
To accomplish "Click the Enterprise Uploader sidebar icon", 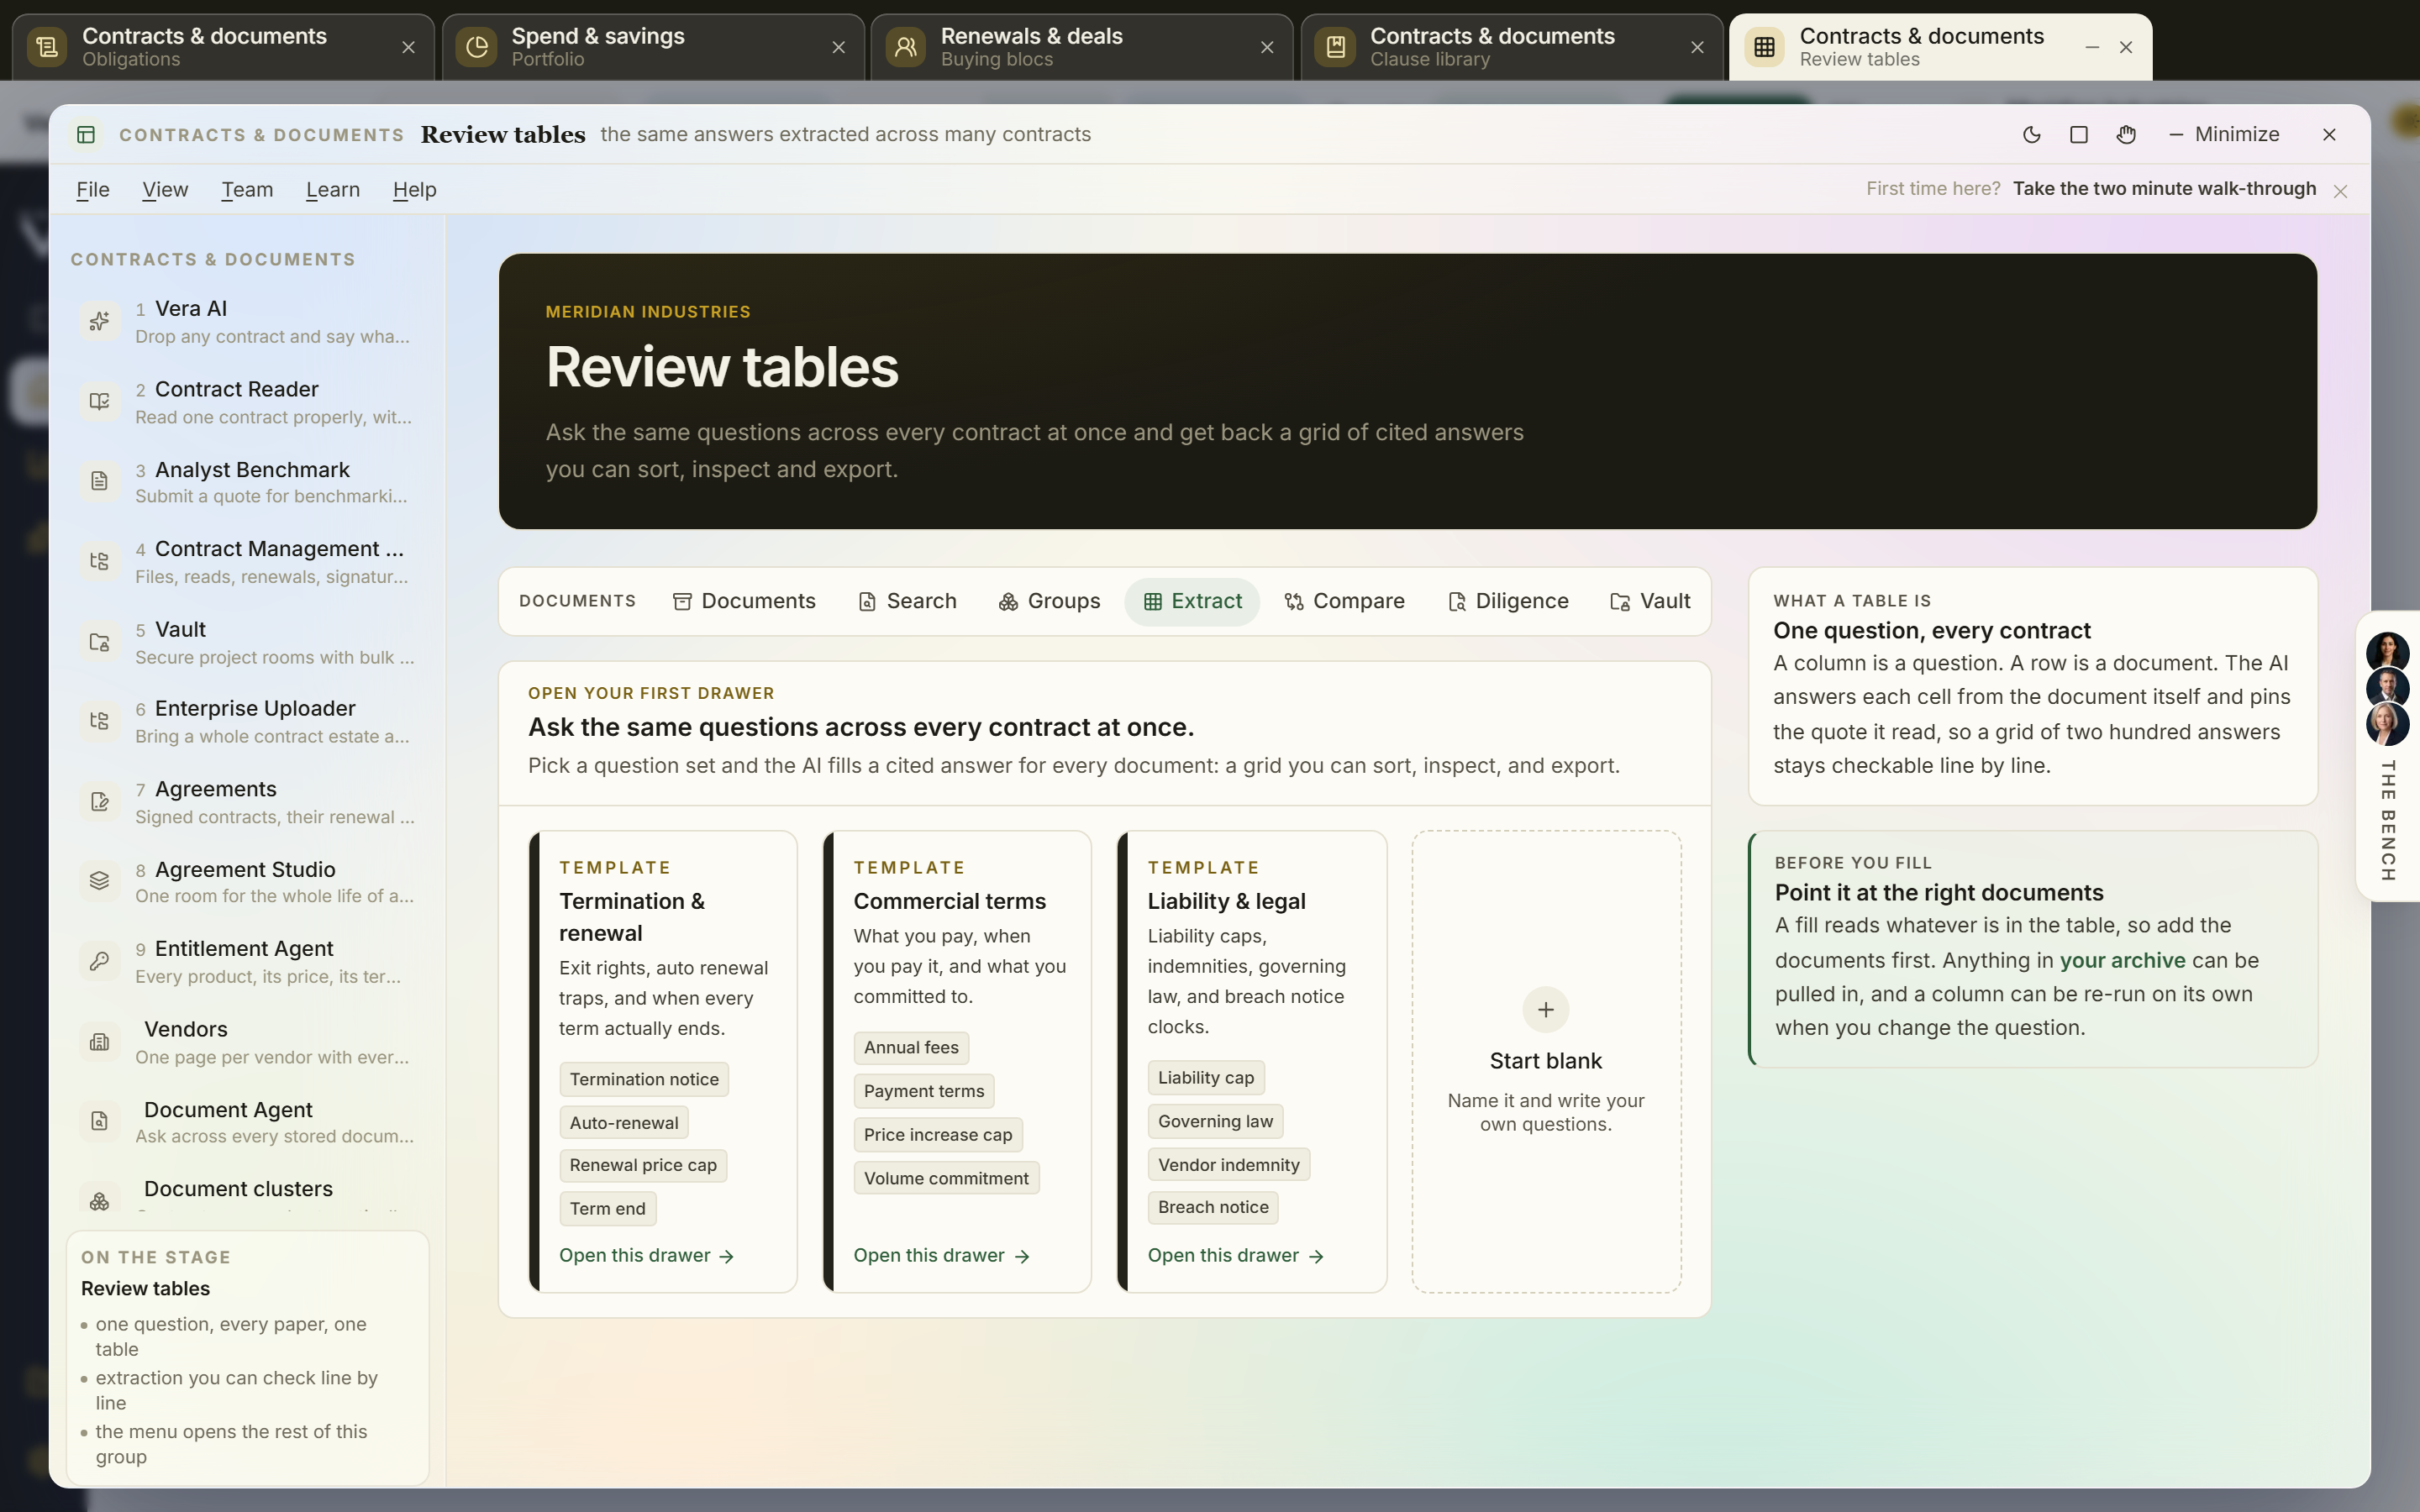I will point(99,721).
